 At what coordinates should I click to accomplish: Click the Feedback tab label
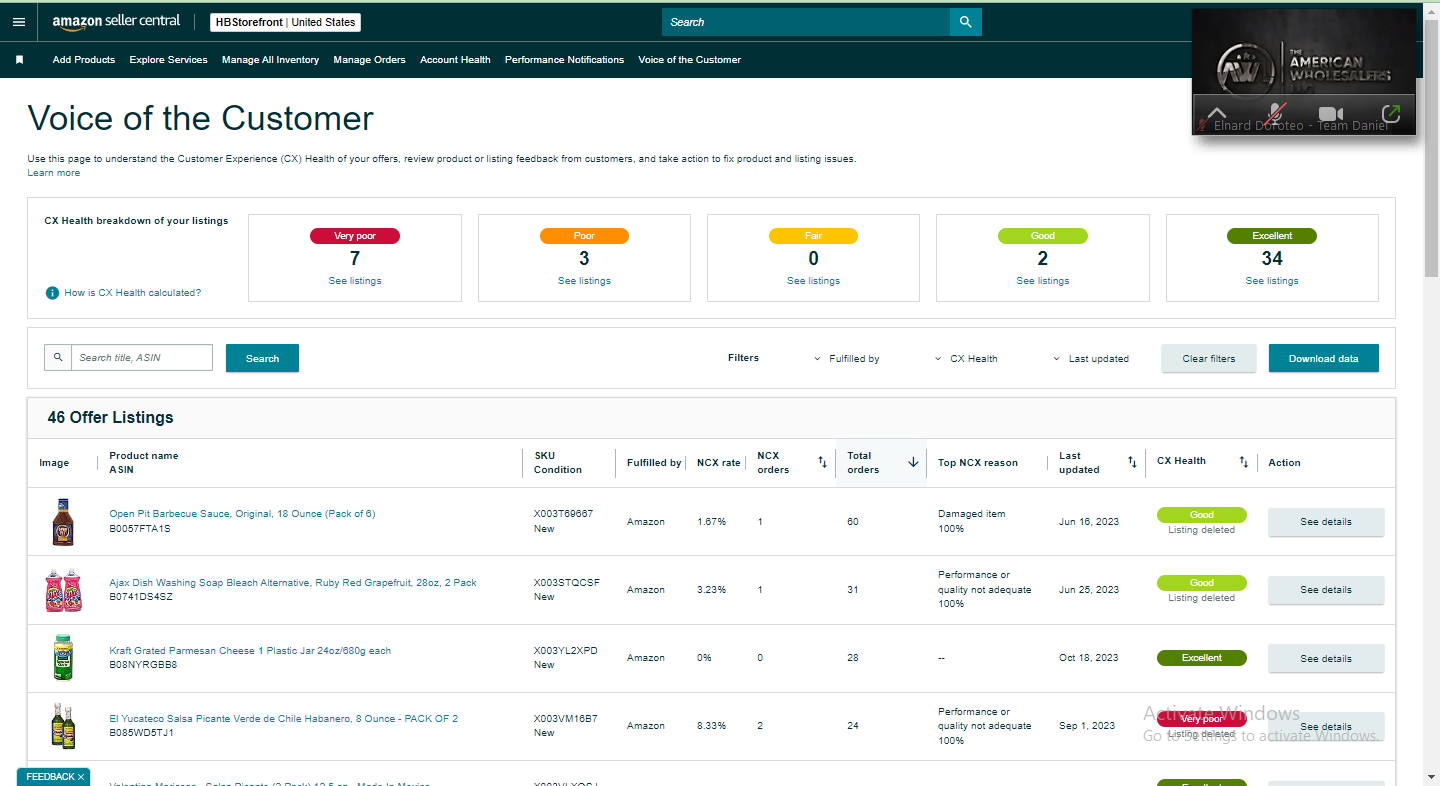(x=50, y=777)
